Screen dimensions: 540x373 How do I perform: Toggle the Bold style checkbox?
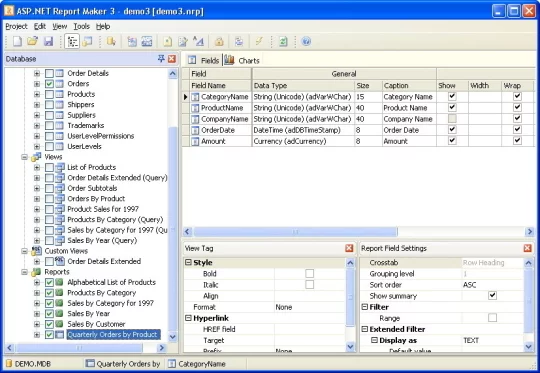coord(310,273)
